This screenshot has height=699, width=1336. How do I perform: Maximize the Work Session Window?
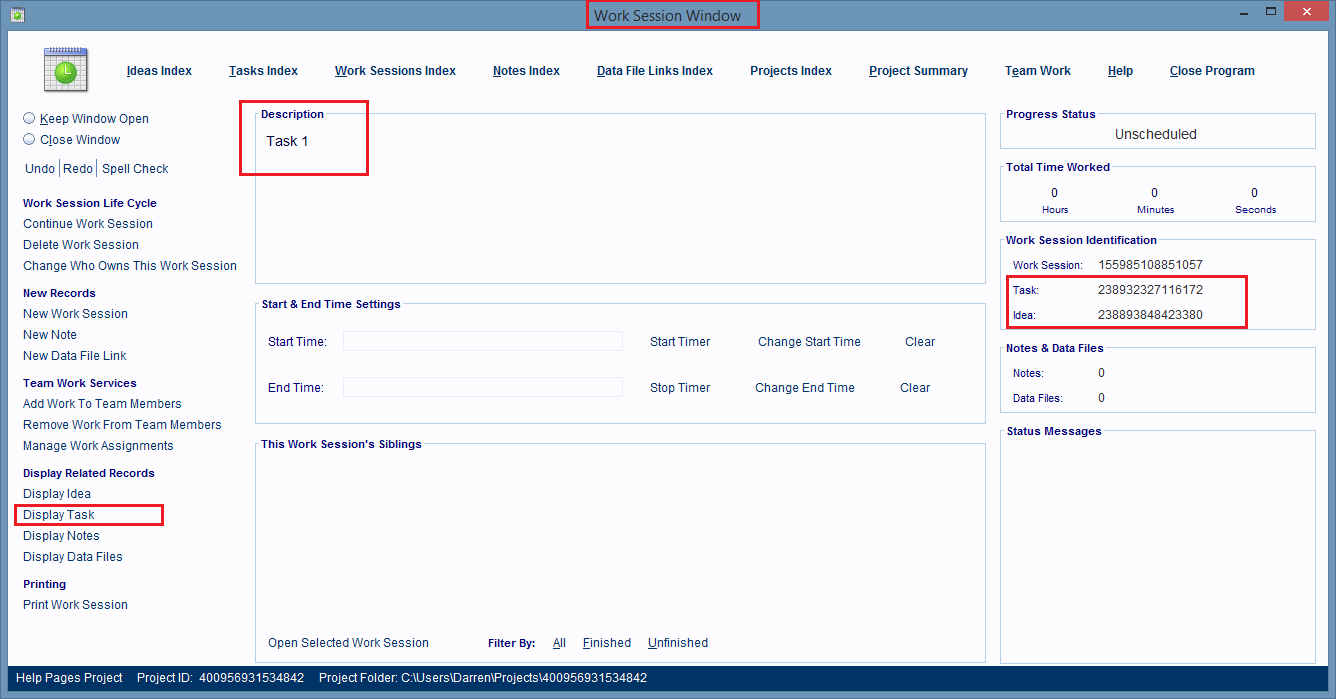1270,12
